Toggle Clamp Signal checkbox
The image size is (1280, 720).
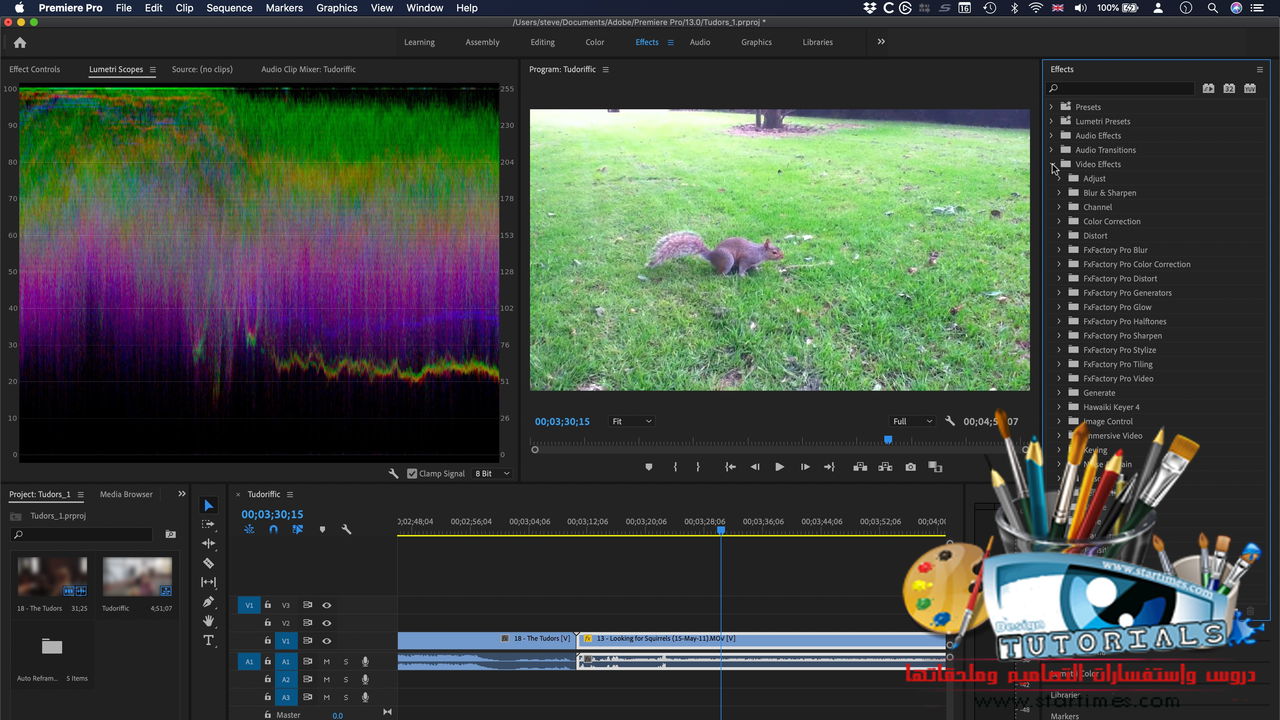[412, 473]
